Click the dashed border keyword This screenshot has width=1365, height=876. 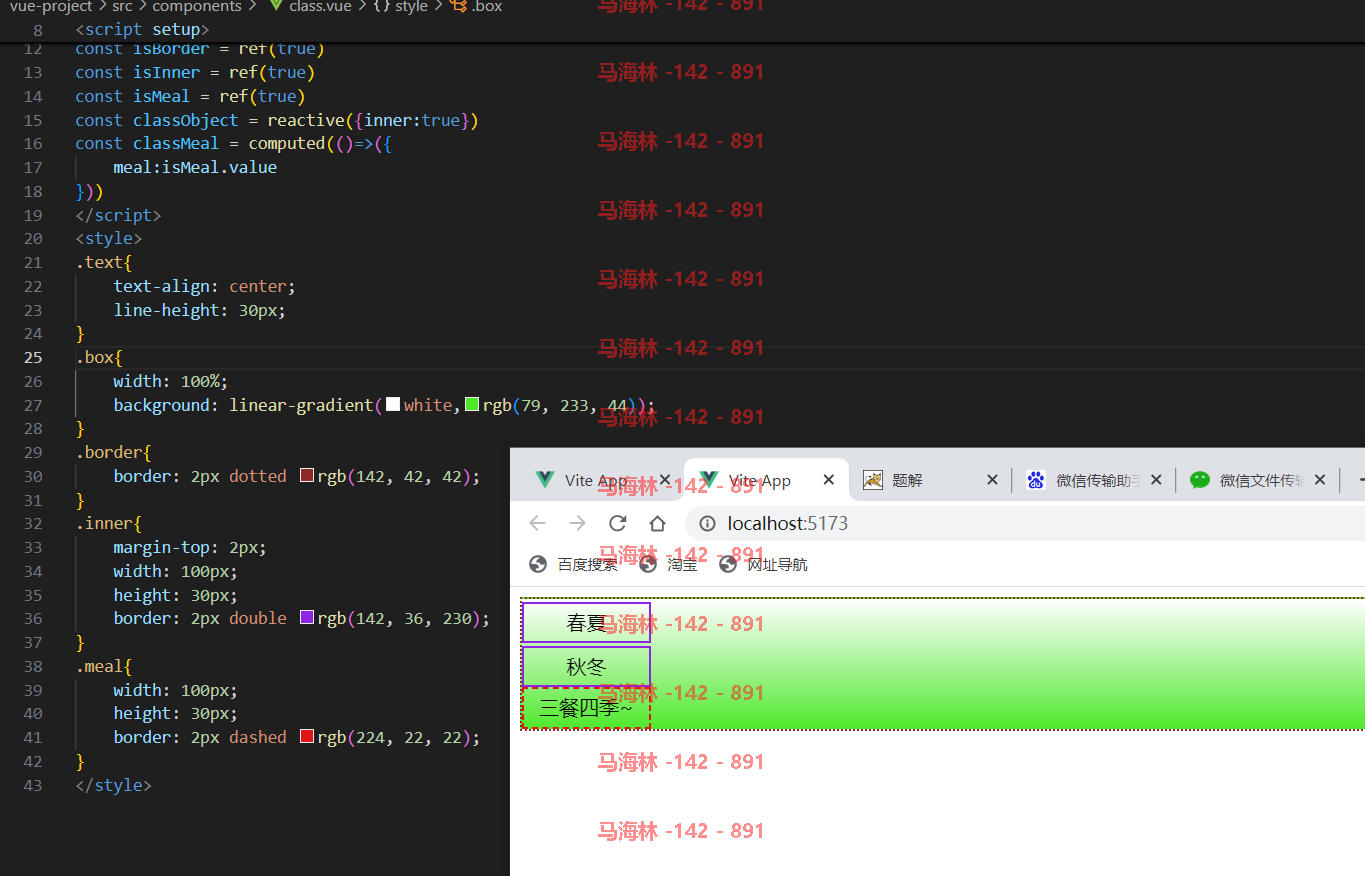[x=258, y=737]
